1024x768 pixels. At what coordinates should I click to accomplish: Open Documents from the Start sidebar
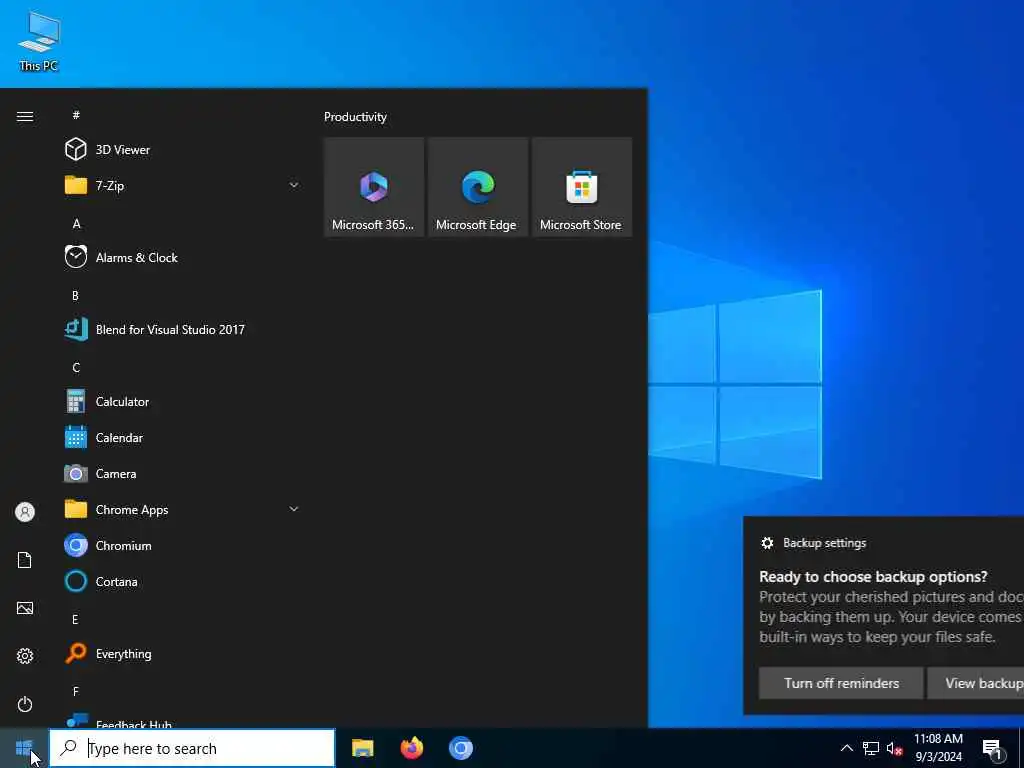(x=25, y=560)
